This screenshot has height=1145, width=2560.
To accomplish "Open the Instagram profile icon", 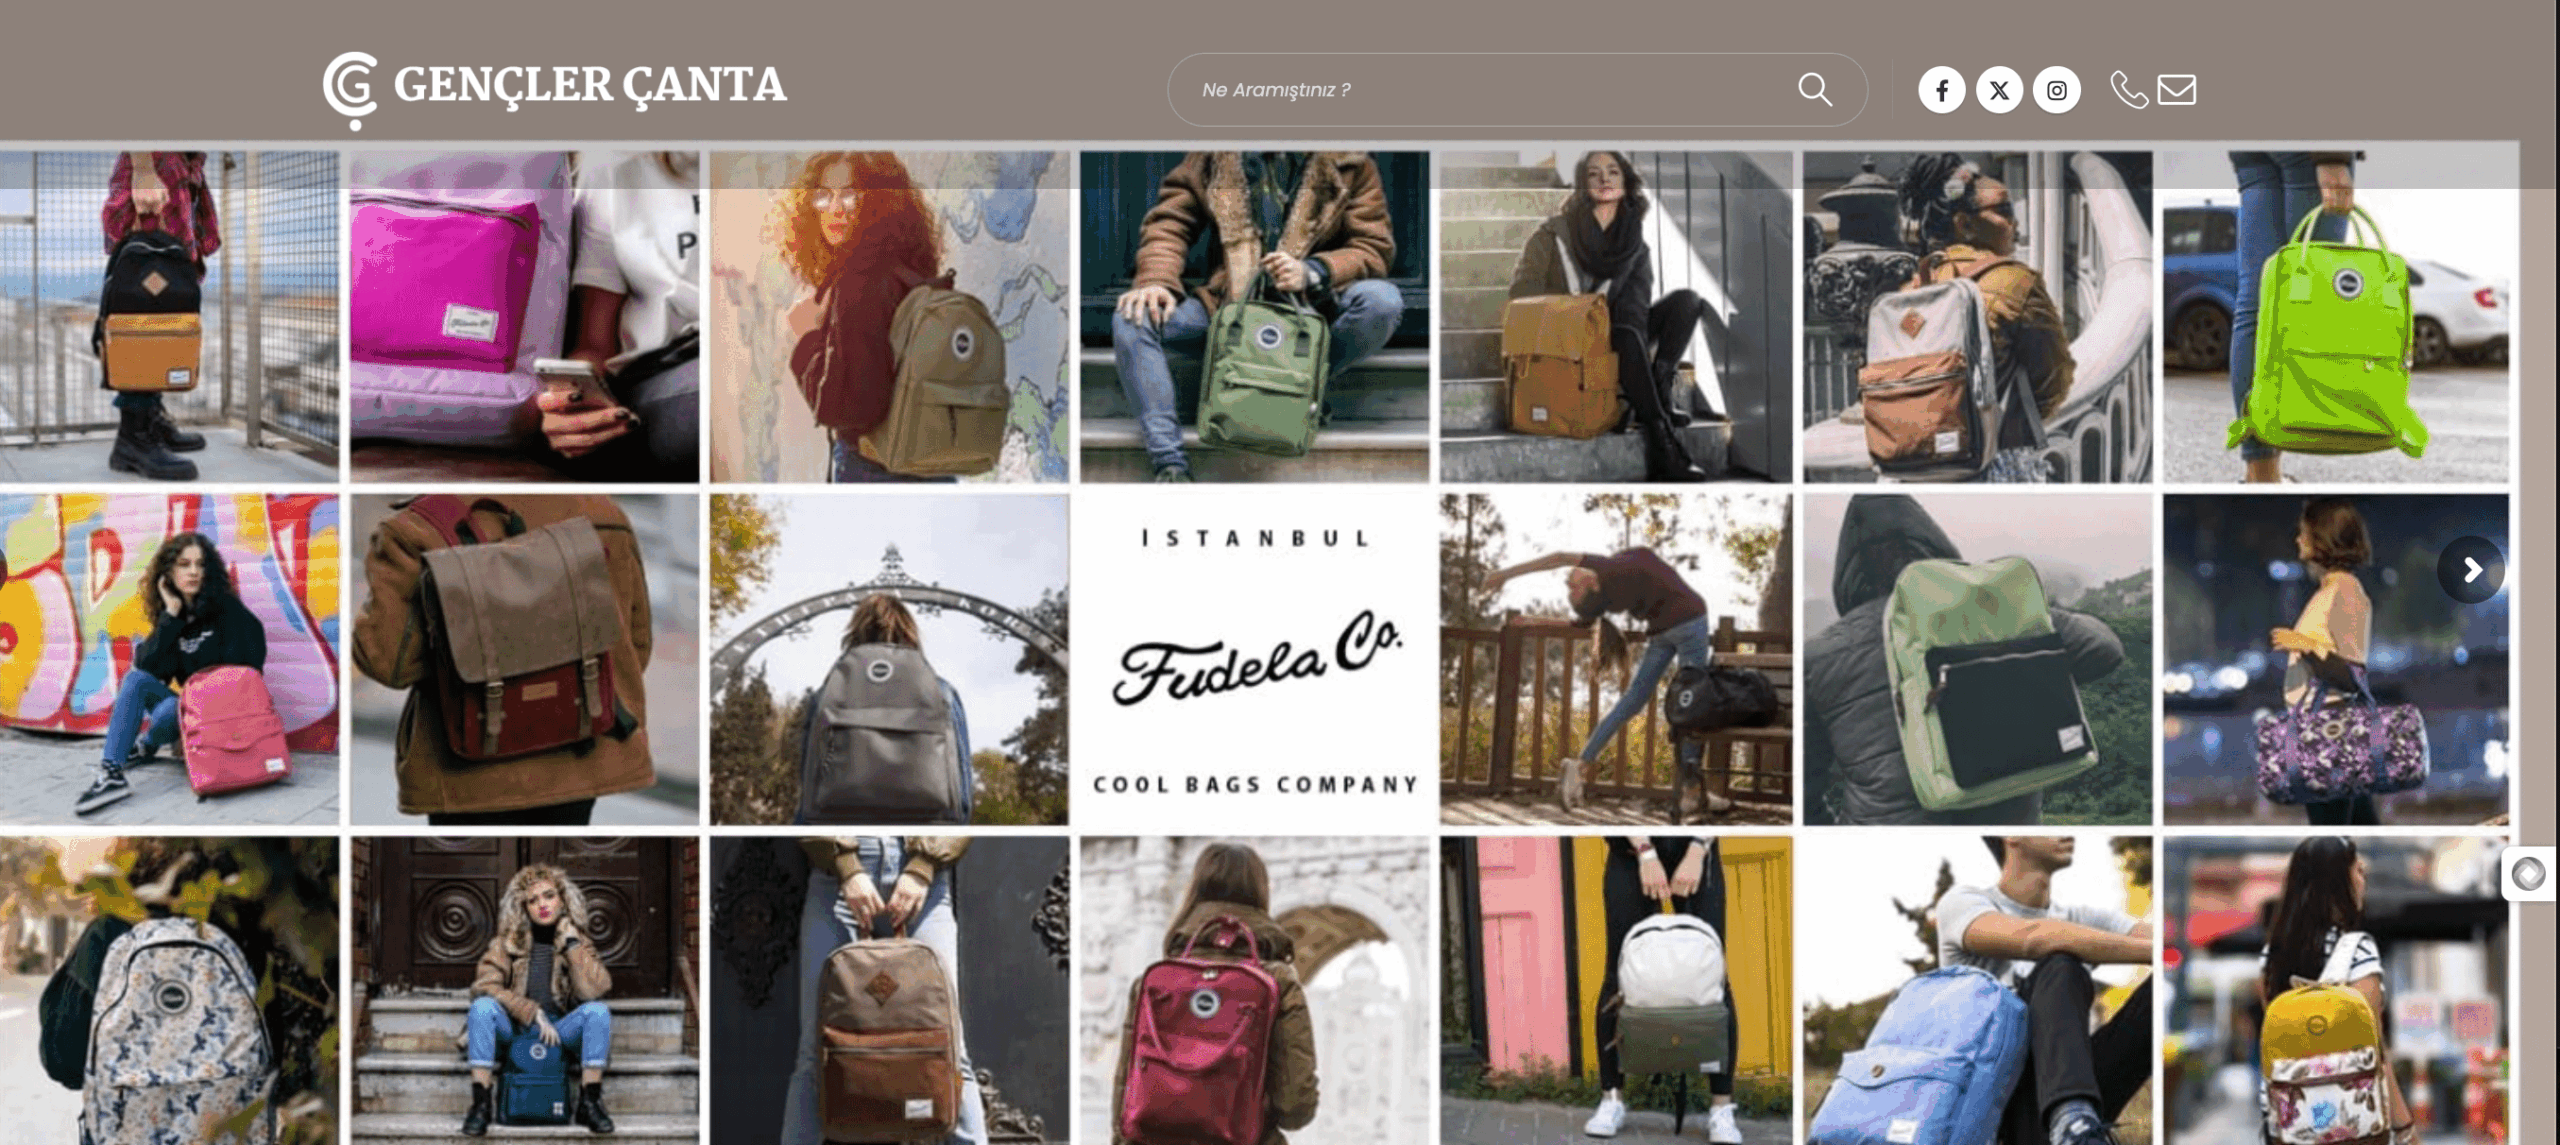I will [x=2056, y=90].
